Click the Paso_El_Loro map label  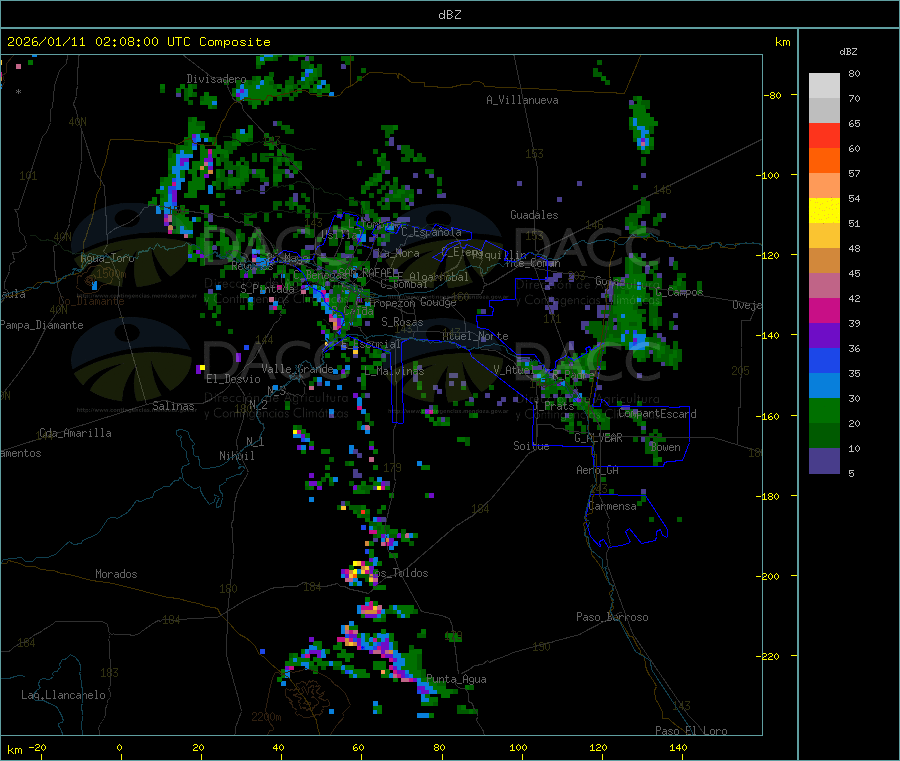point(691,731)
